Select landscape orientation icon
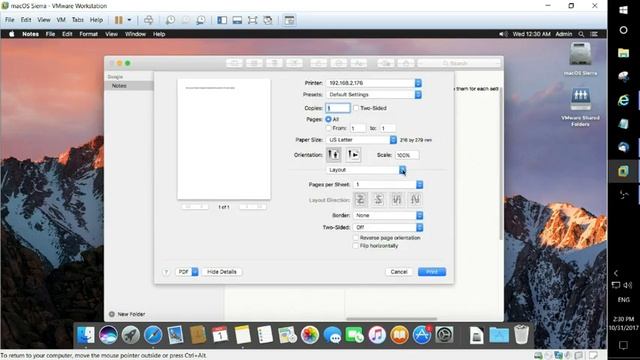 pyautogui.click(x=353, y=155)
